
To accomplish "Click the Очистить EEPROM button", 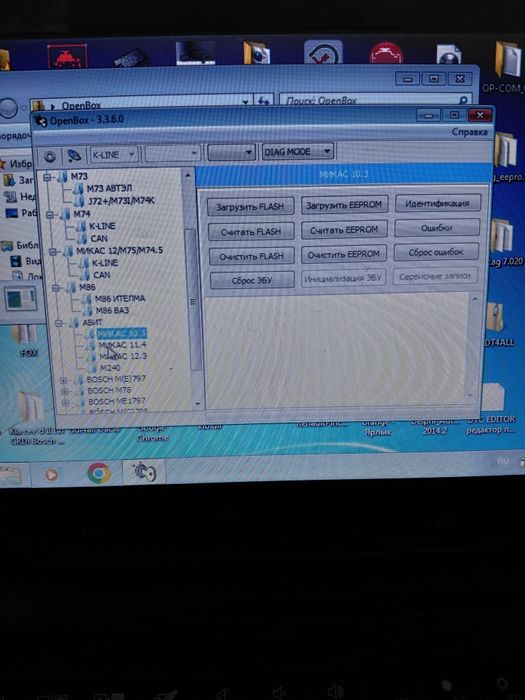I will point(344,254).
